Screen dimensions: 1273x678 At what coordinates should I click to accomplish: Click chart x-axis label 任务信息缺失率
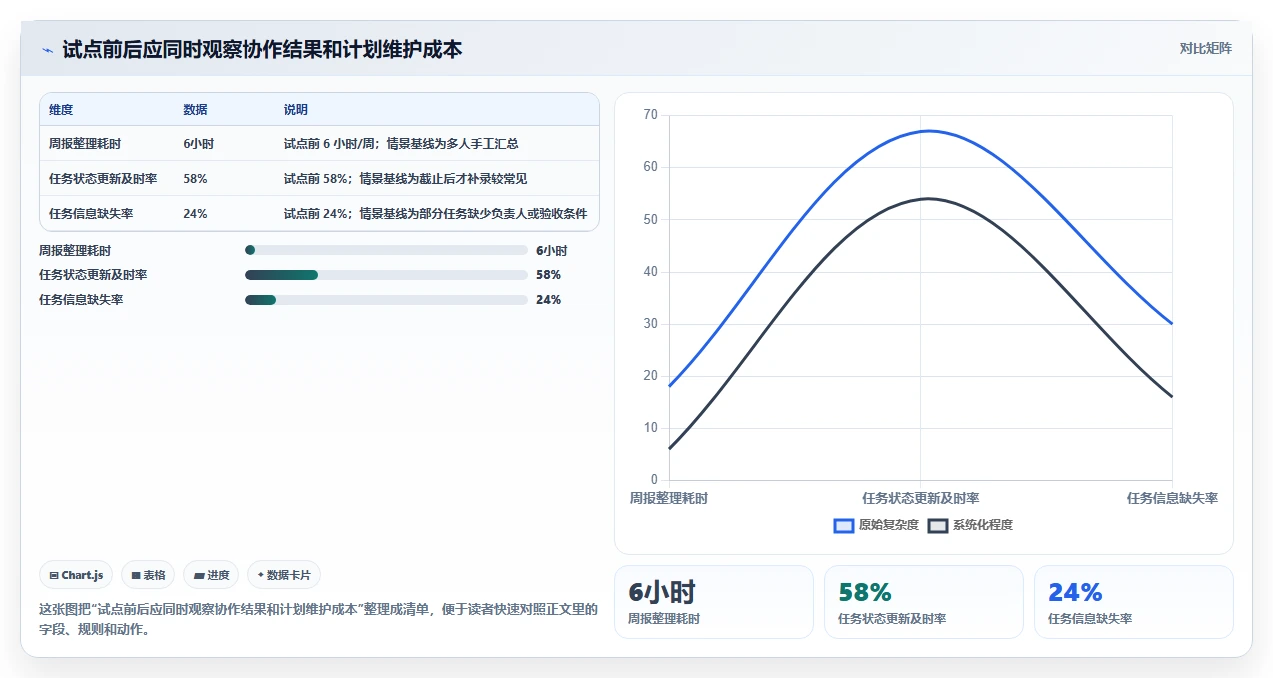[x=1172, y=498]
